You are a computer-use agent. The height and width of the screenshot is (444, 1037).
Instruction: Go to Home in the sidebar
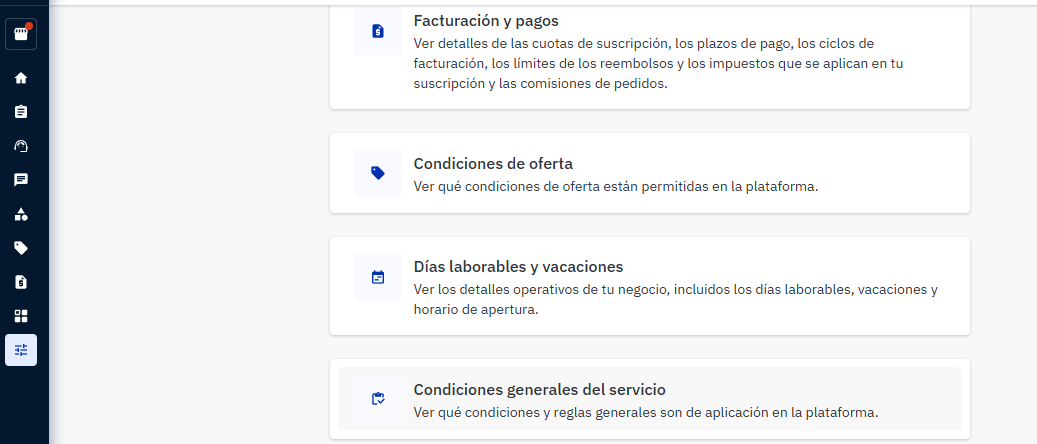coord(21,78)
